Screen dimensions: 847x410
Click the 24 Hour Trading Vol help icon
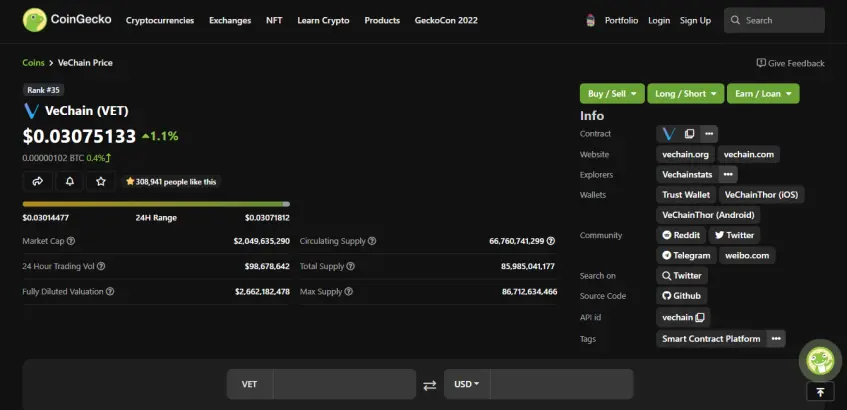click(x=101, y=266)
